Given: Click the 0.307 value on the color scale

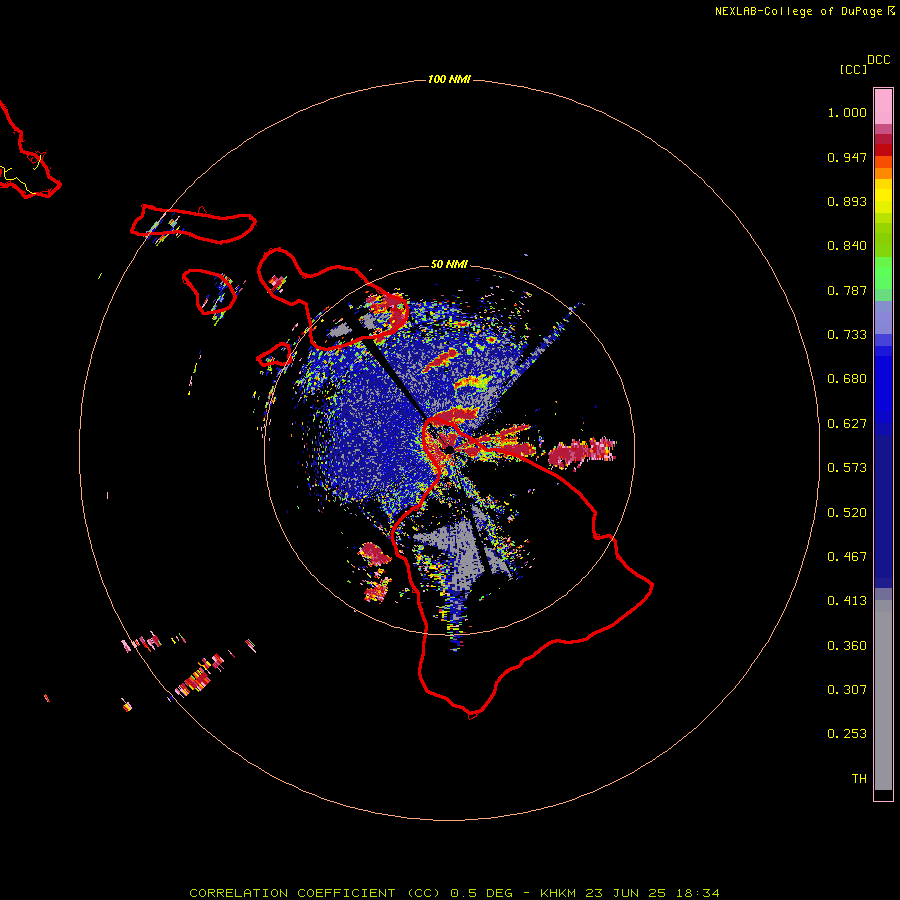Looking at the screenshot, I should (847, 689).
